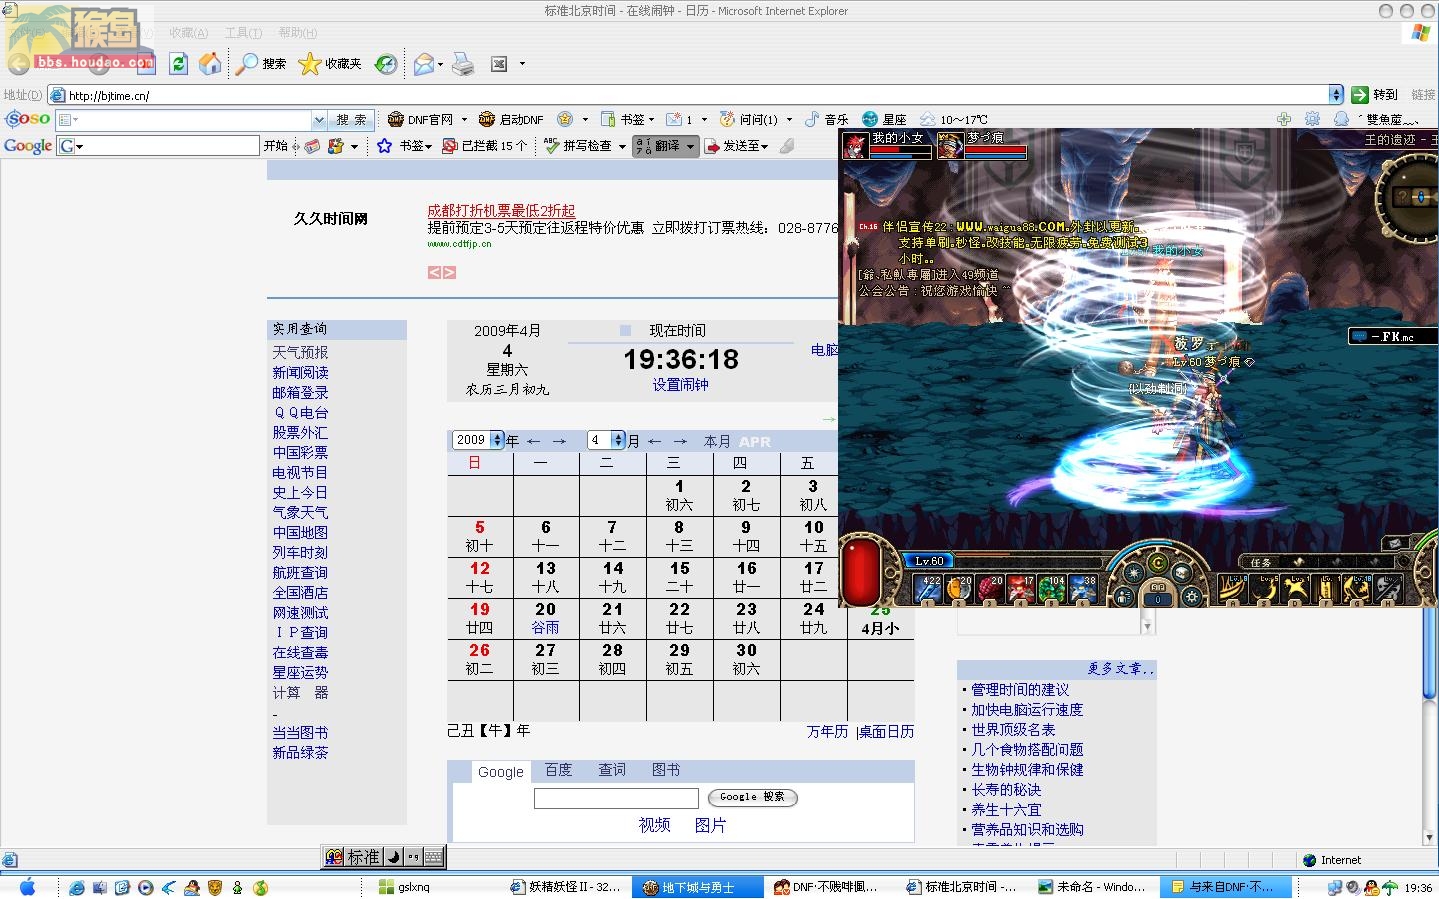
Task: Switch to the 图书 search tab
Action: pyautogui.click(x=666, y=770)
